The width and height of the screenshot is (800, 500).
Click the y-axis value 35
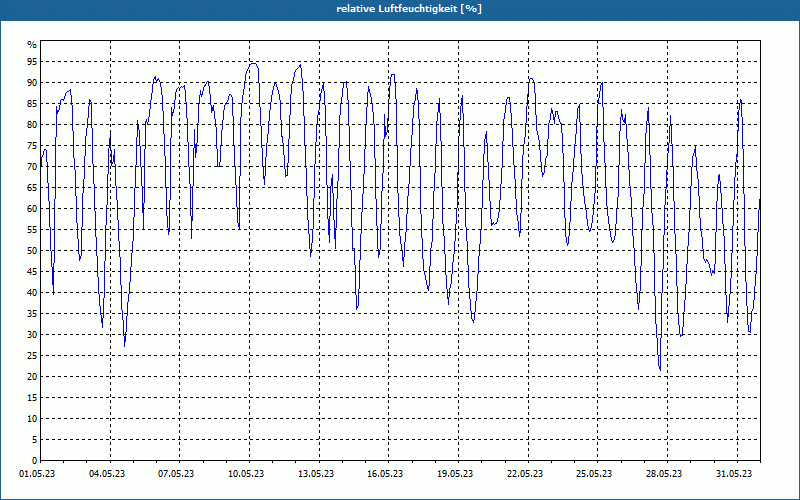(x=32, y=313)
